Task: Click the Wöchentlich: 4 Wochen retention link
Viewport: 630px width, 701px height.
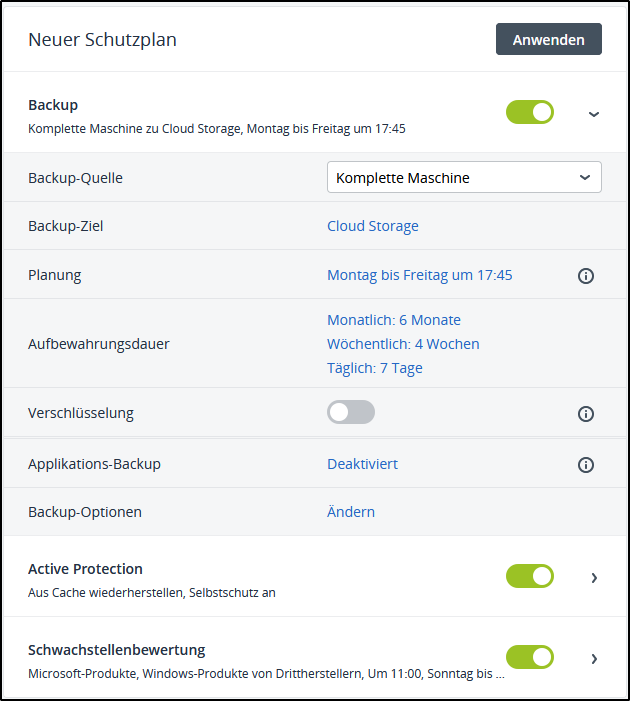Action: pos(403,344)
